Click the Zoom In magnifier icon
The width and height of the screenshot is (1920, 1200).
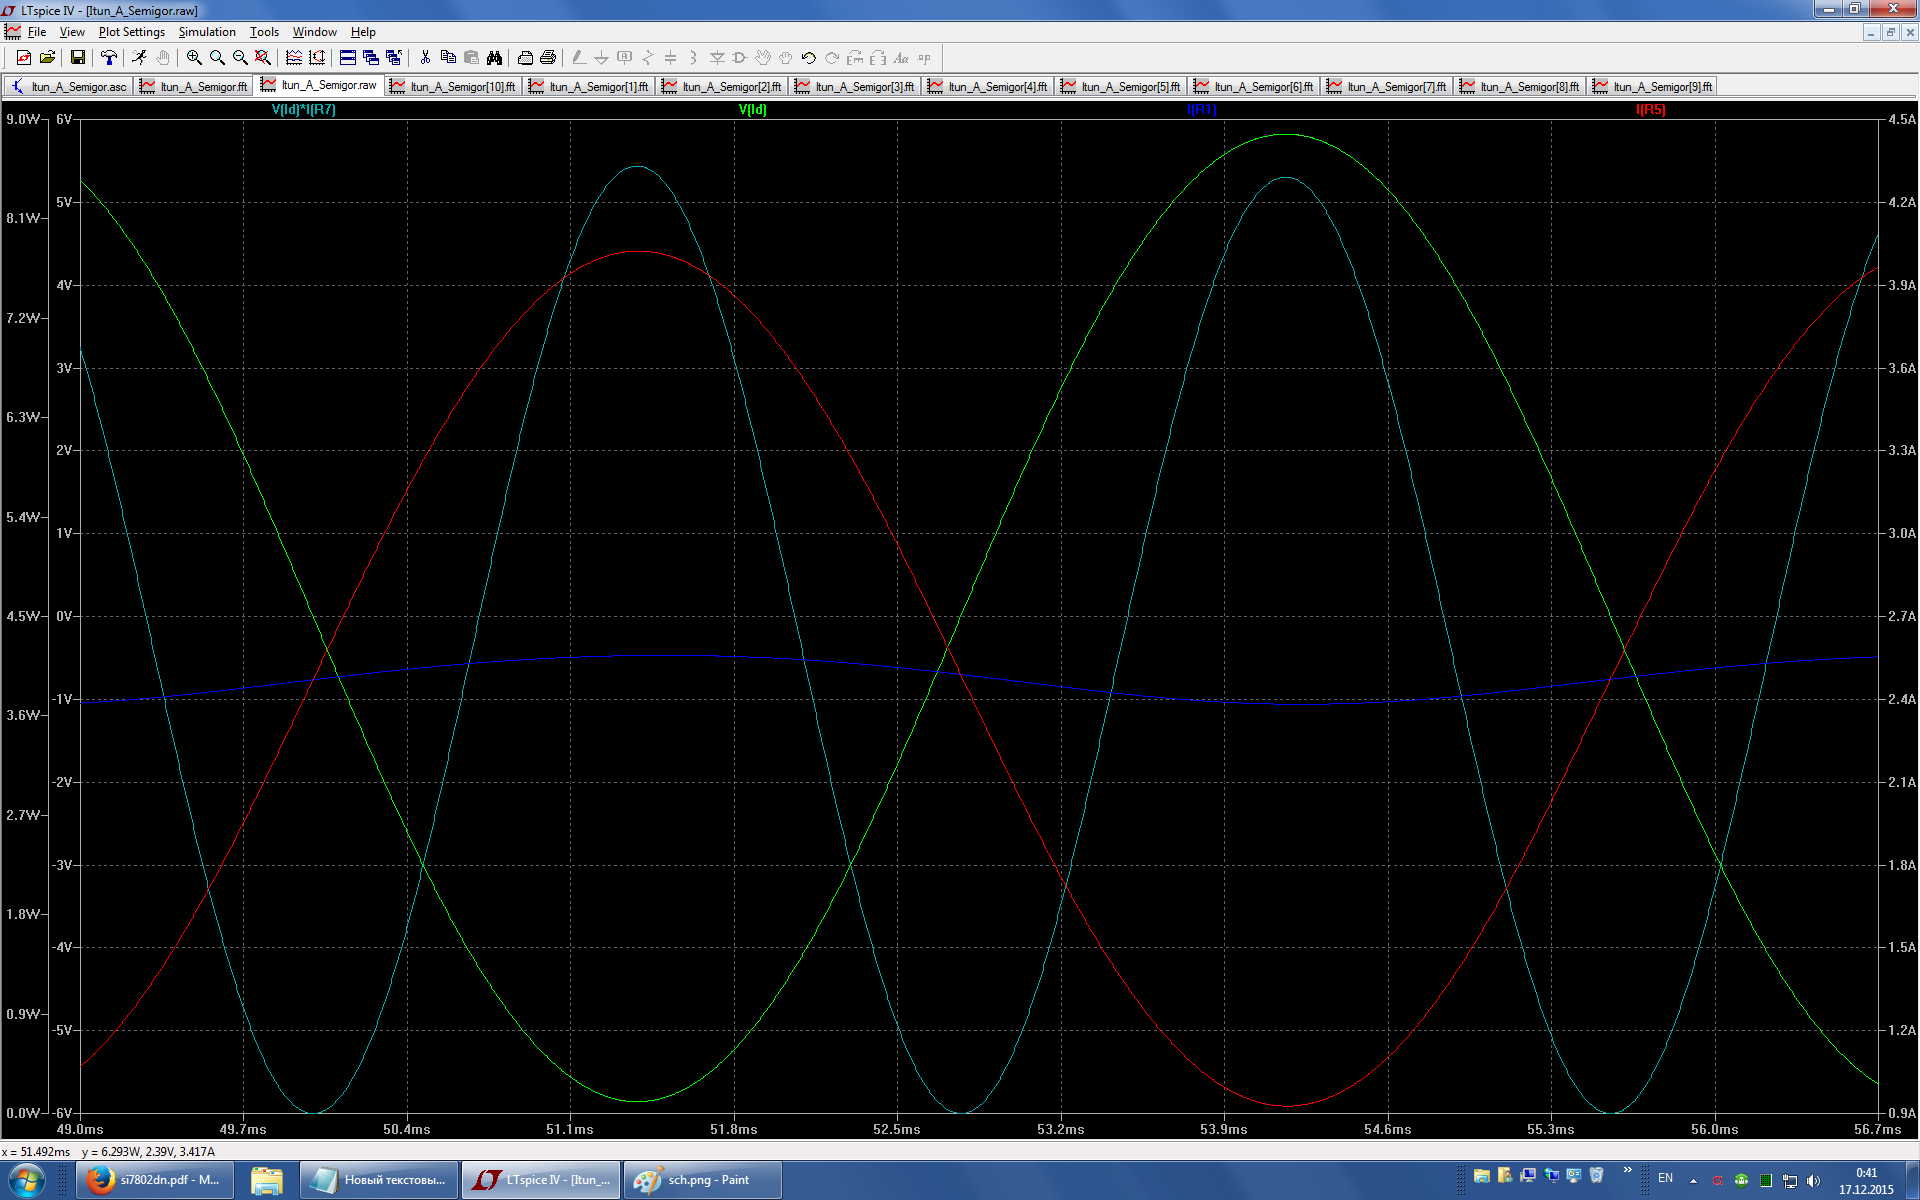[x=194, y=58]
